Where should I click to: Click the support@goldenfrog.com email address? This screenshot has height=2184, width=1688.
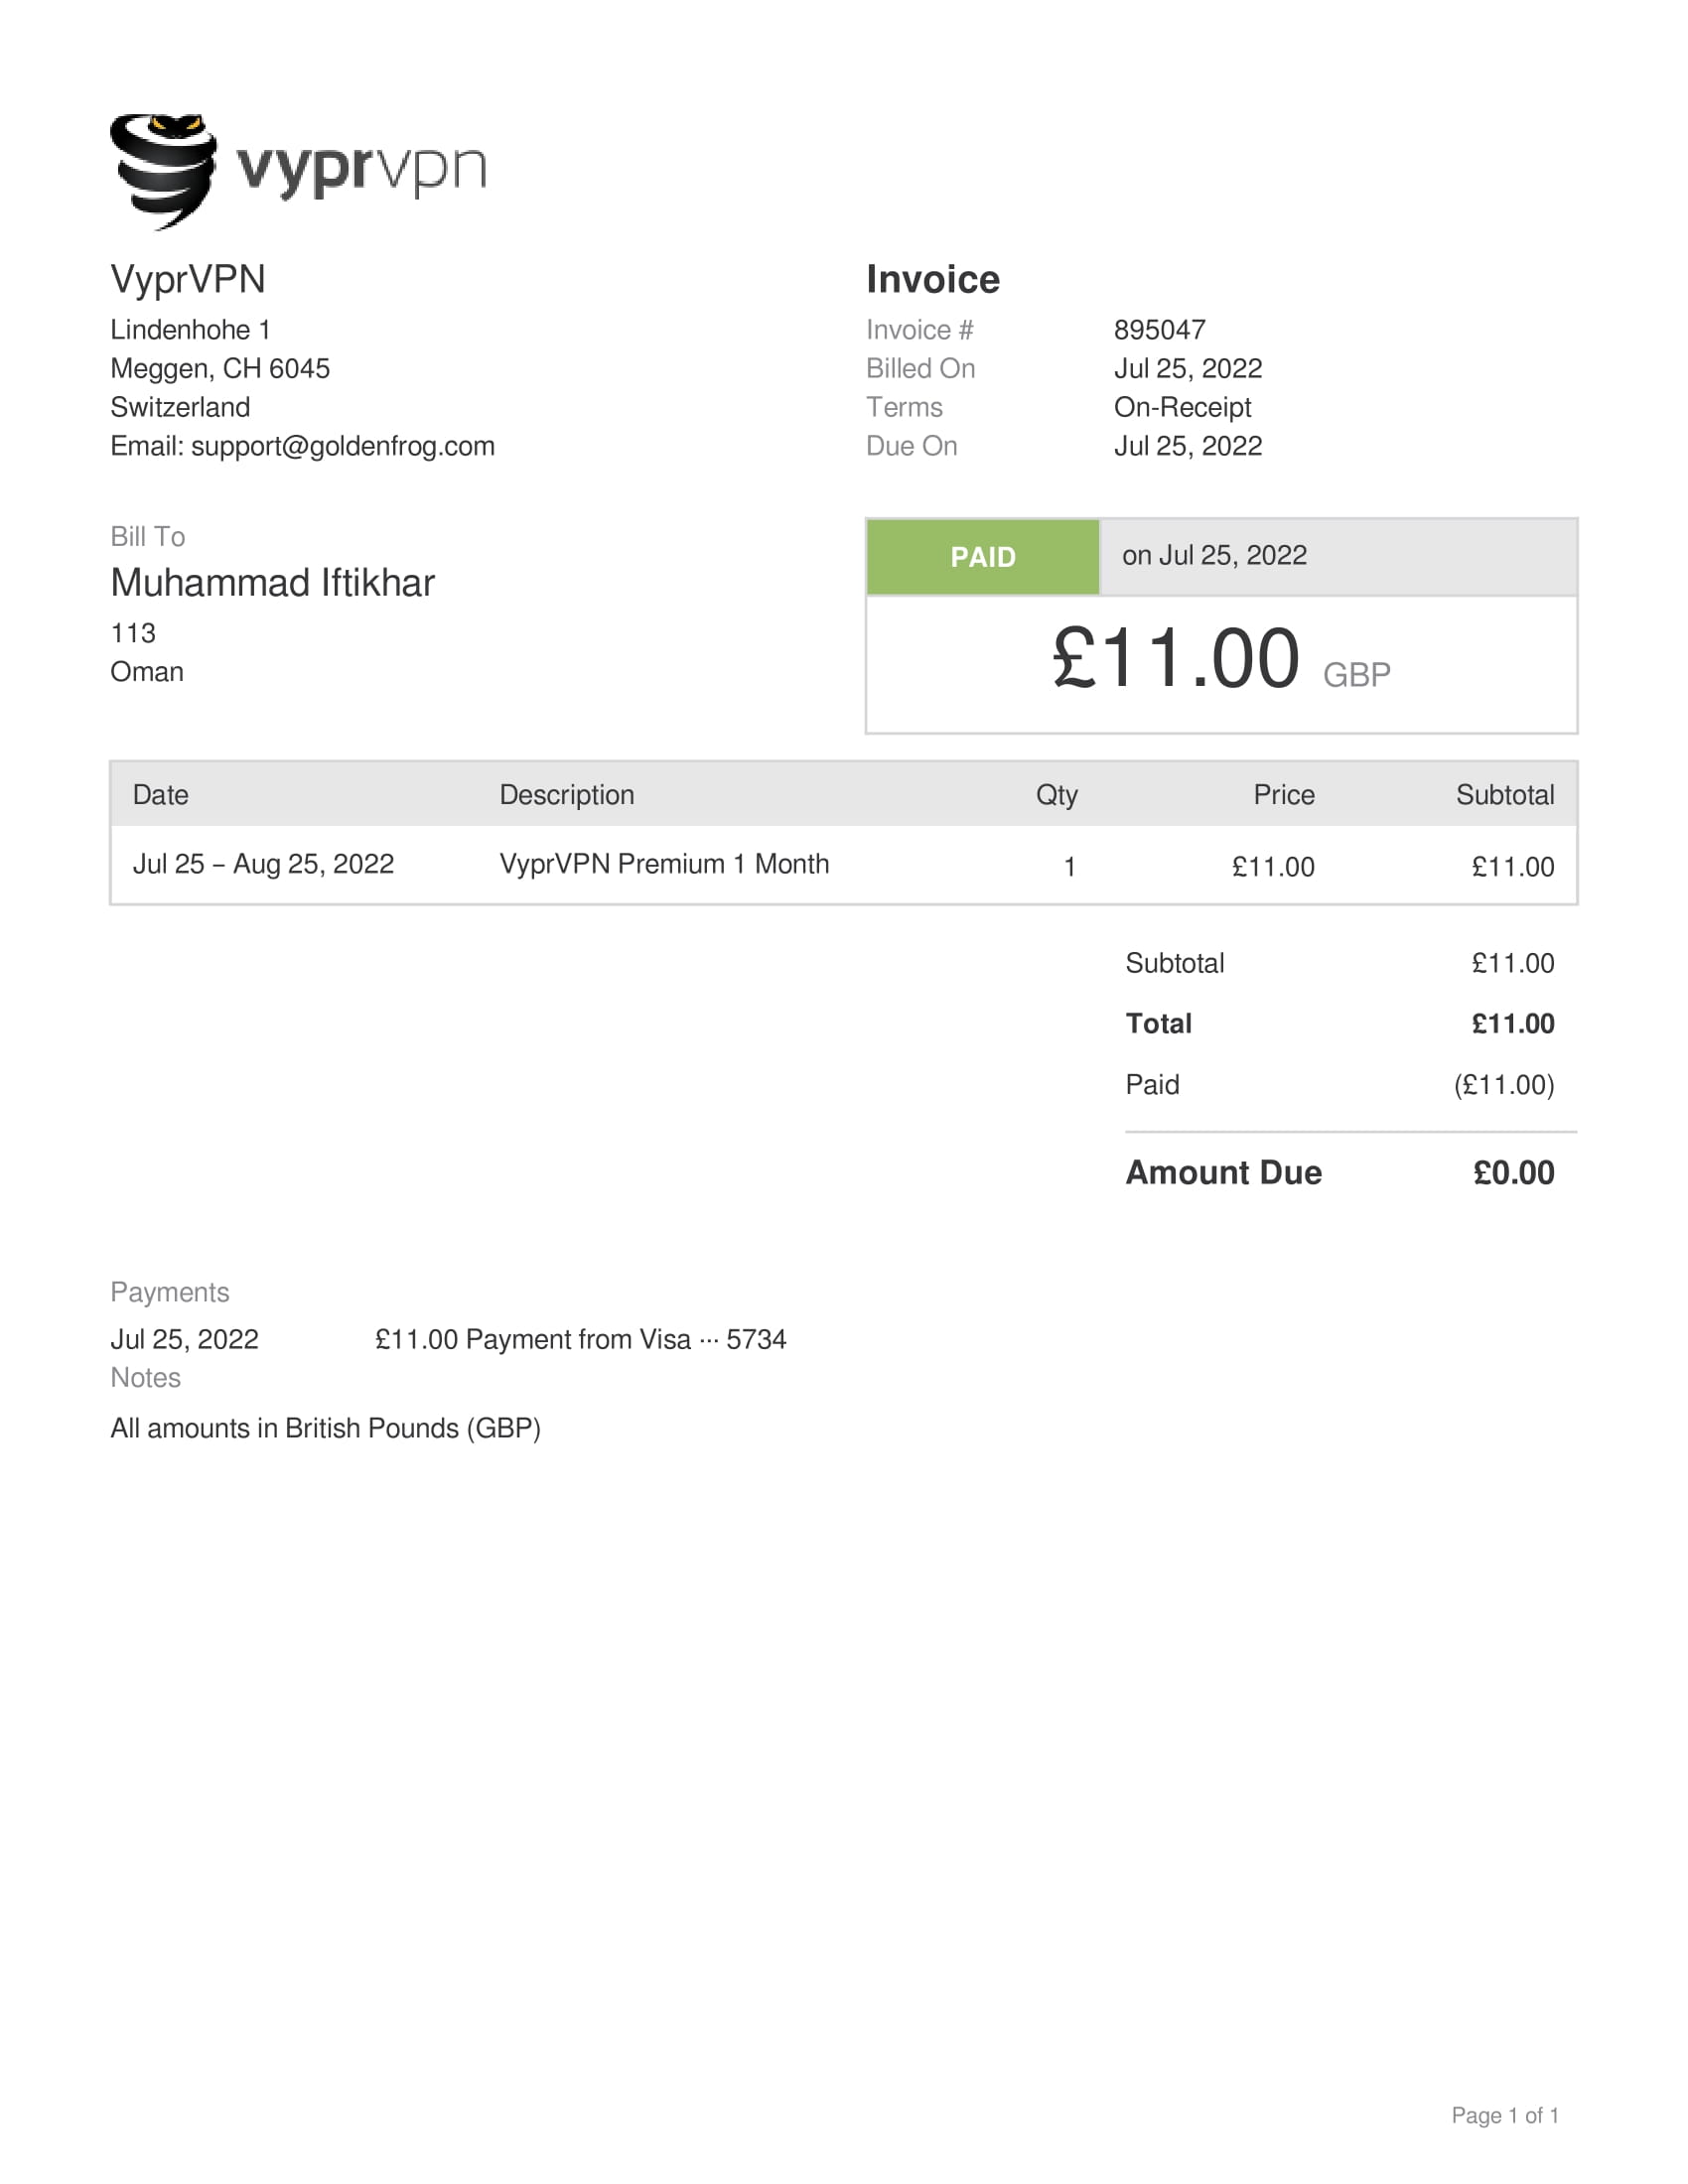342,446
